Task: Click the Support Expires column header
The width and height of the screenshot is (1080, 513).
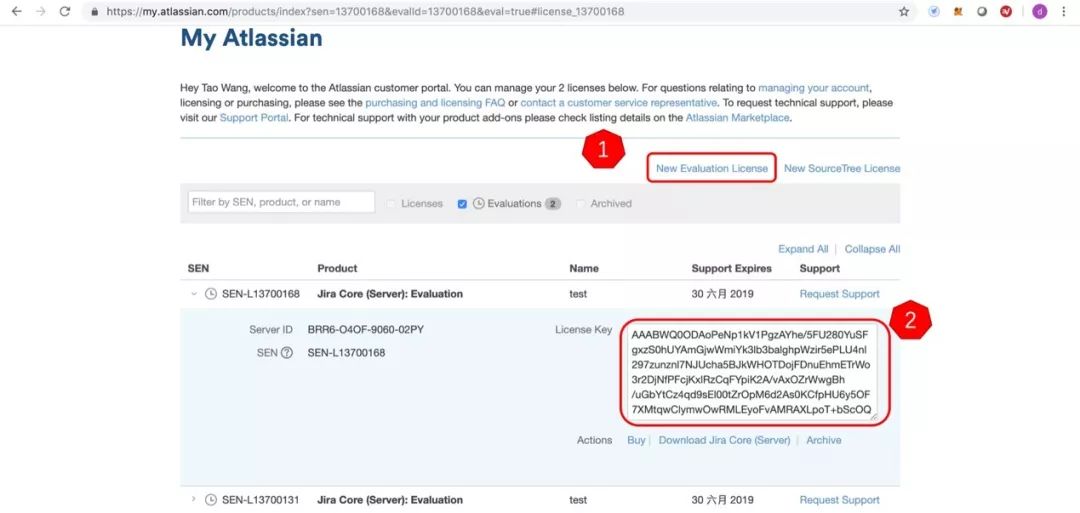Action: pyautogui.click(x=731, y=269)
